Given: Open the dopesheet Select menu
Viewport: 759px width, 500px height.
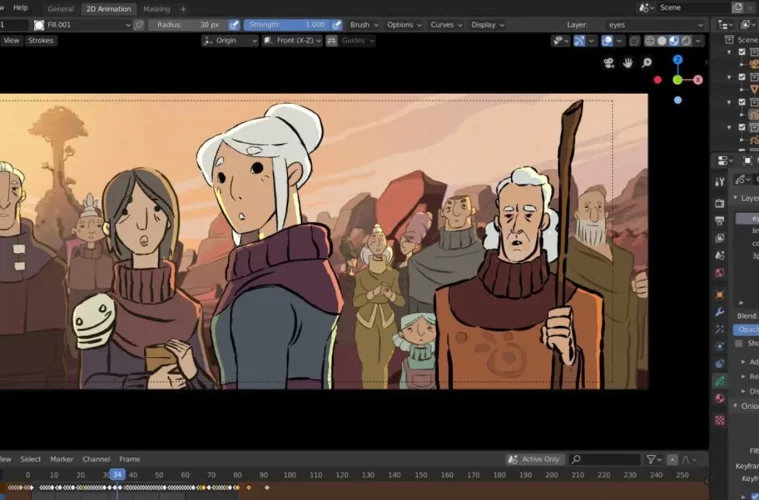Looking at the screenshot, I should point(30,459).
